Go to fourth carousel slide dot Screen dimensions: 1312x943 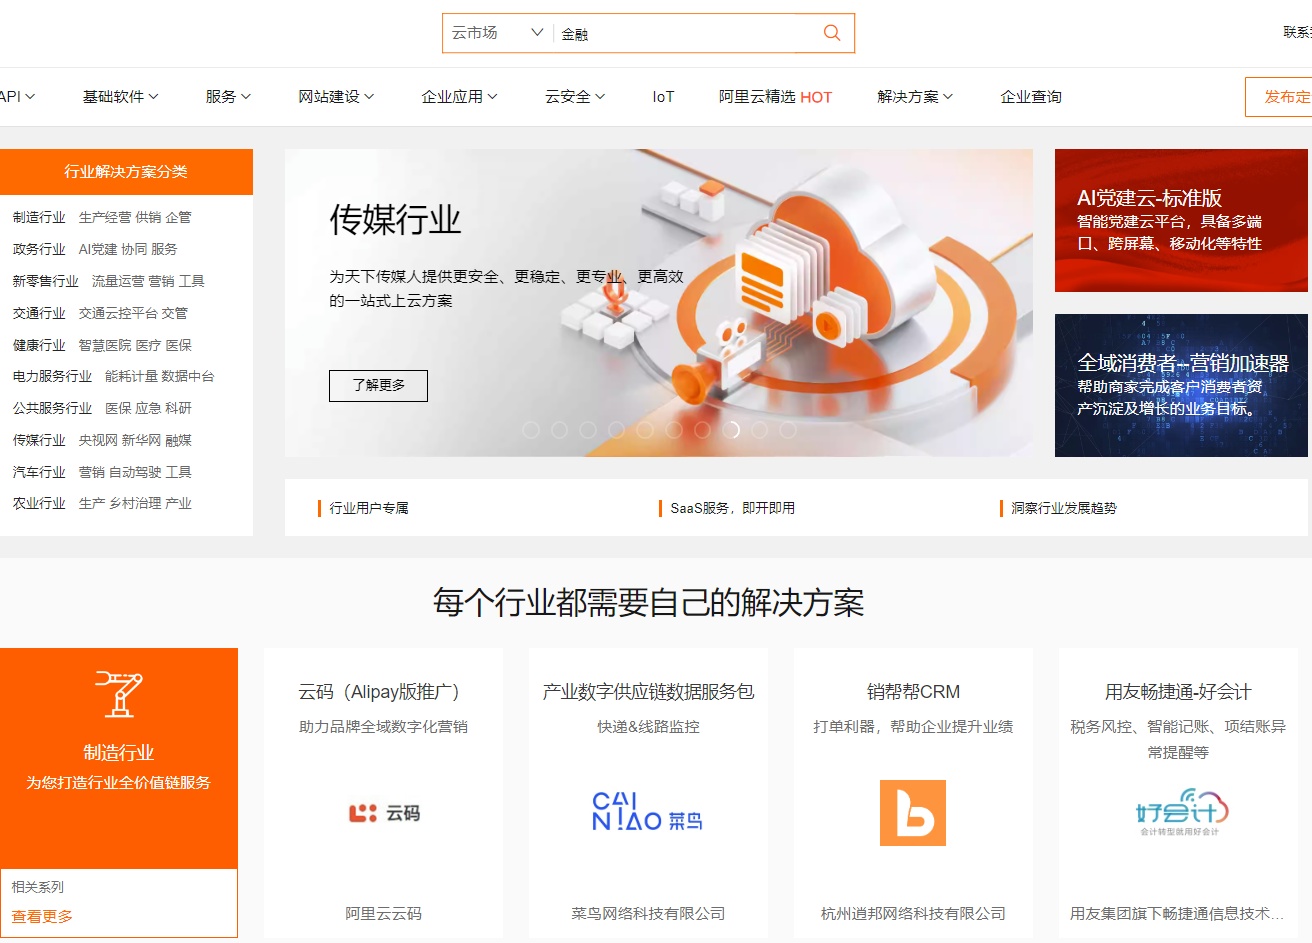(x=617, y=429)
